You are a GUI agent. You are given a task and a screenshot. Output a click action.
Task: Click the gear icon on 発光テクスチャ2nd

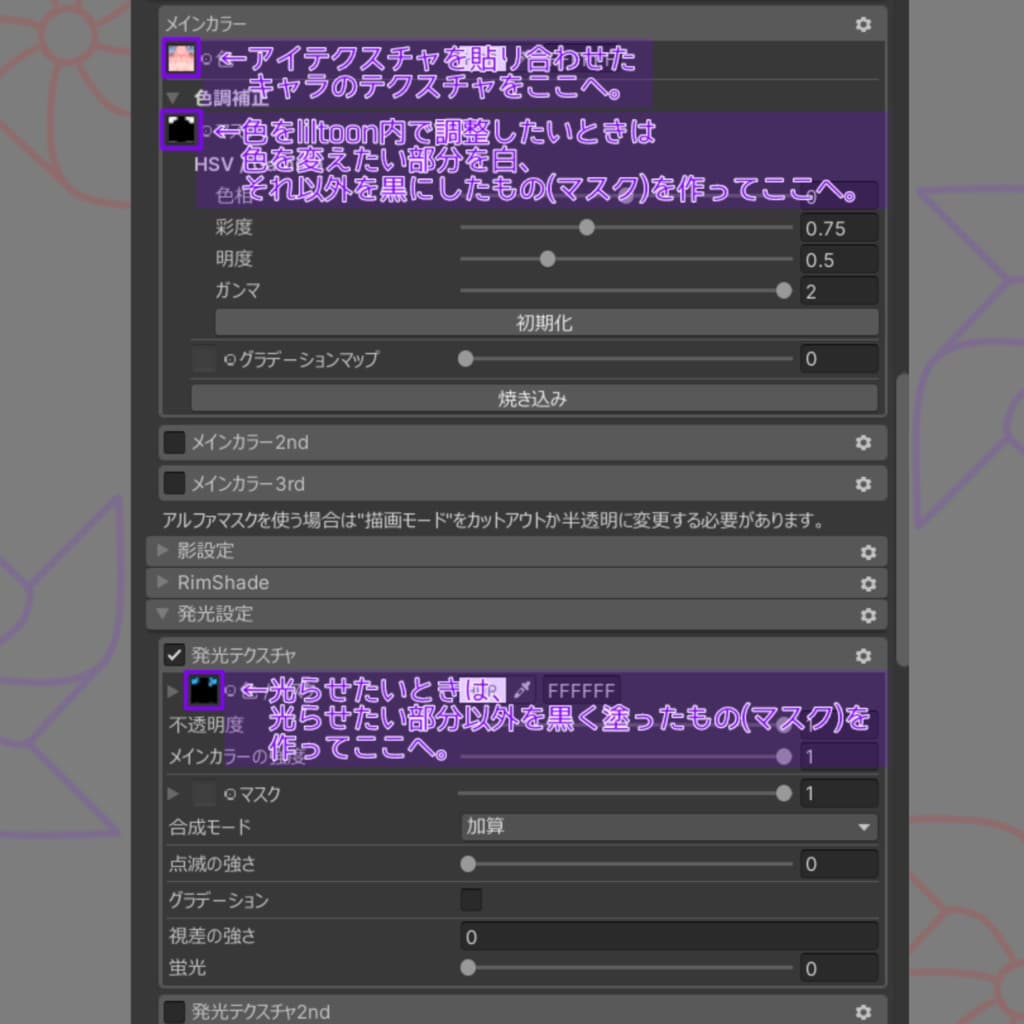[x=861, y=1012]
